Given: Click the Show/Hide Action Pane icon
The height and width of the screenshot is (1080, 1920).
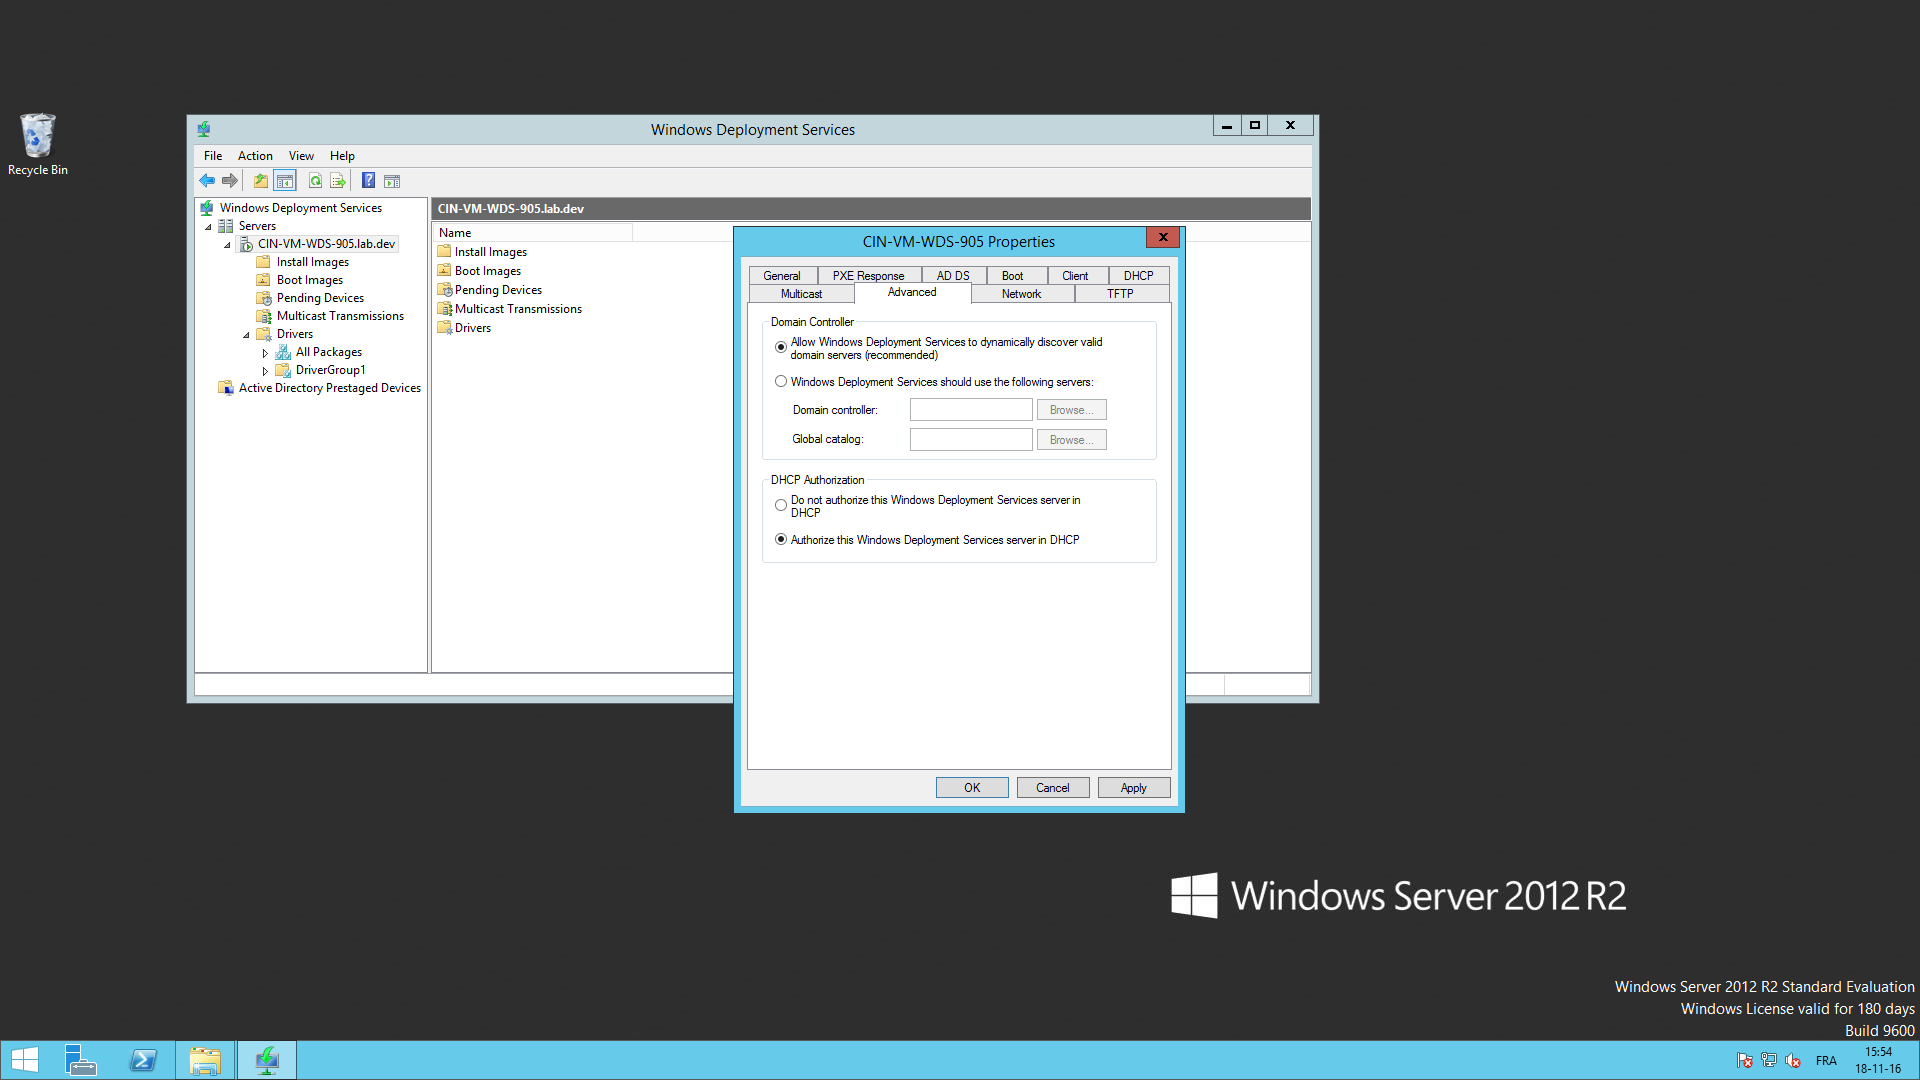Looking at the screenshot, I should [392, 181].
